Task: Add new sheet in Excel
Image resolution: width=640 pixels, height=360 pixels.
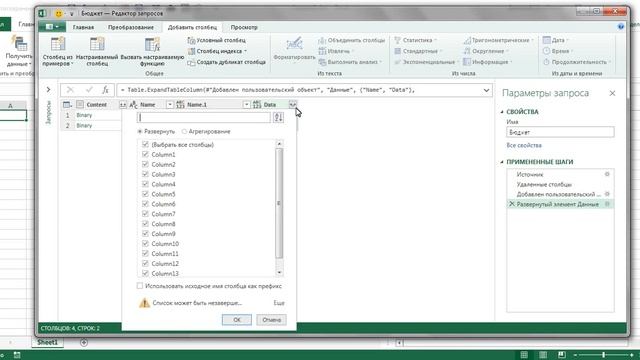Action: [84, 343]
